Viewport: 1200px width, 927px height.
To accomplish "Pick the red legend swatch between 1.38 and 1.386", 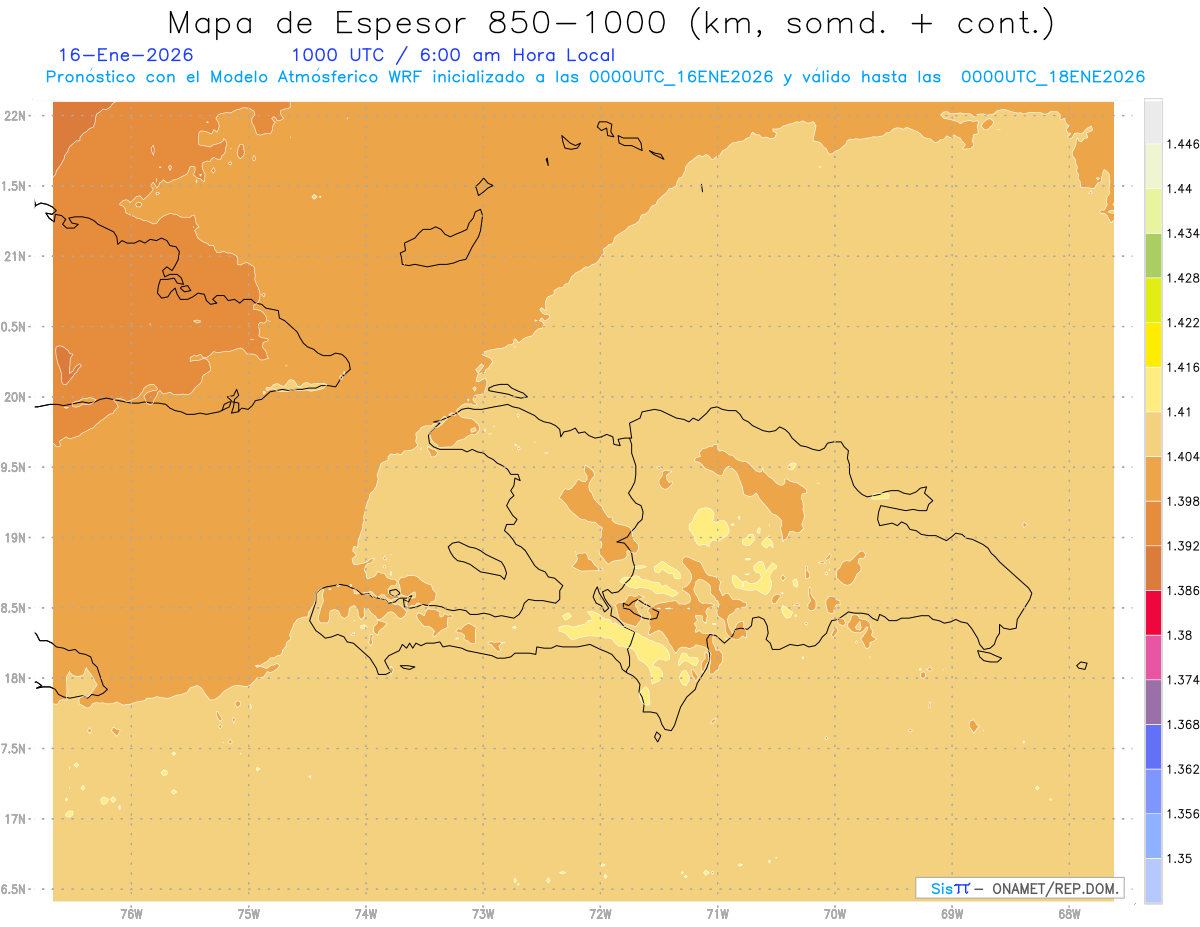I will tap(1153, 613).
